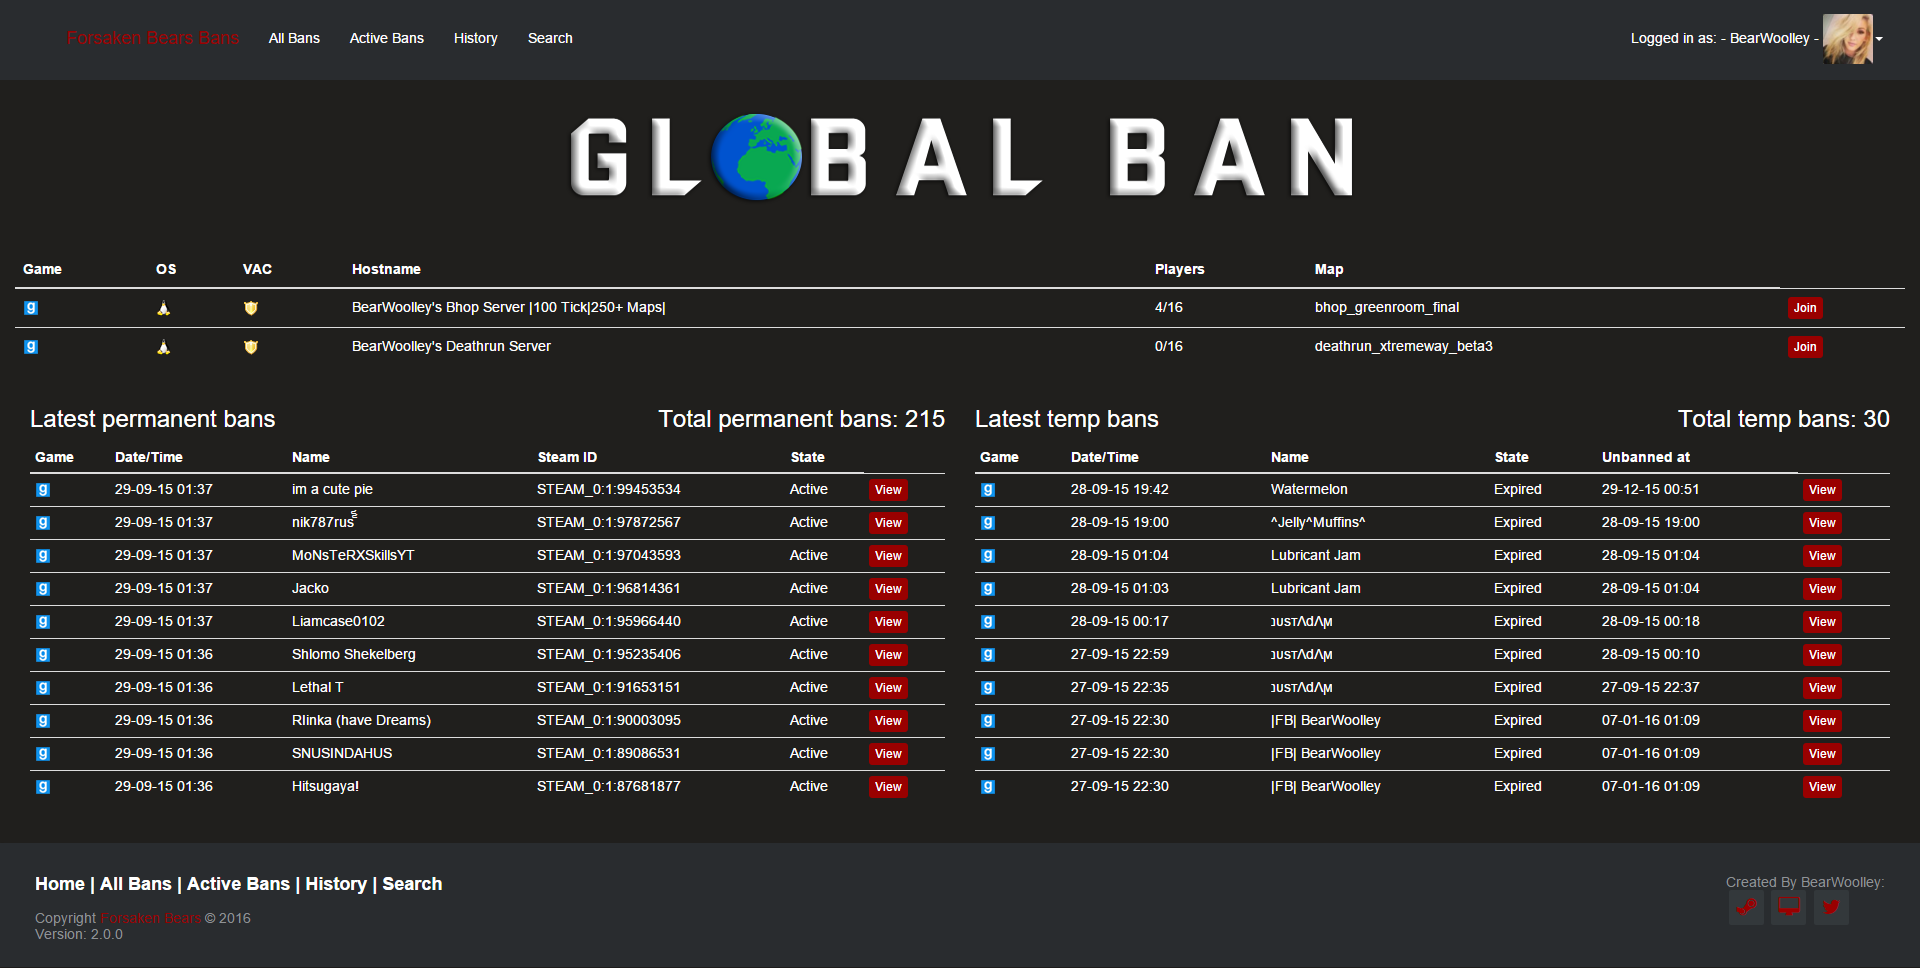
Task: View the ban details for Jacko
Action: tap(887, 589)
